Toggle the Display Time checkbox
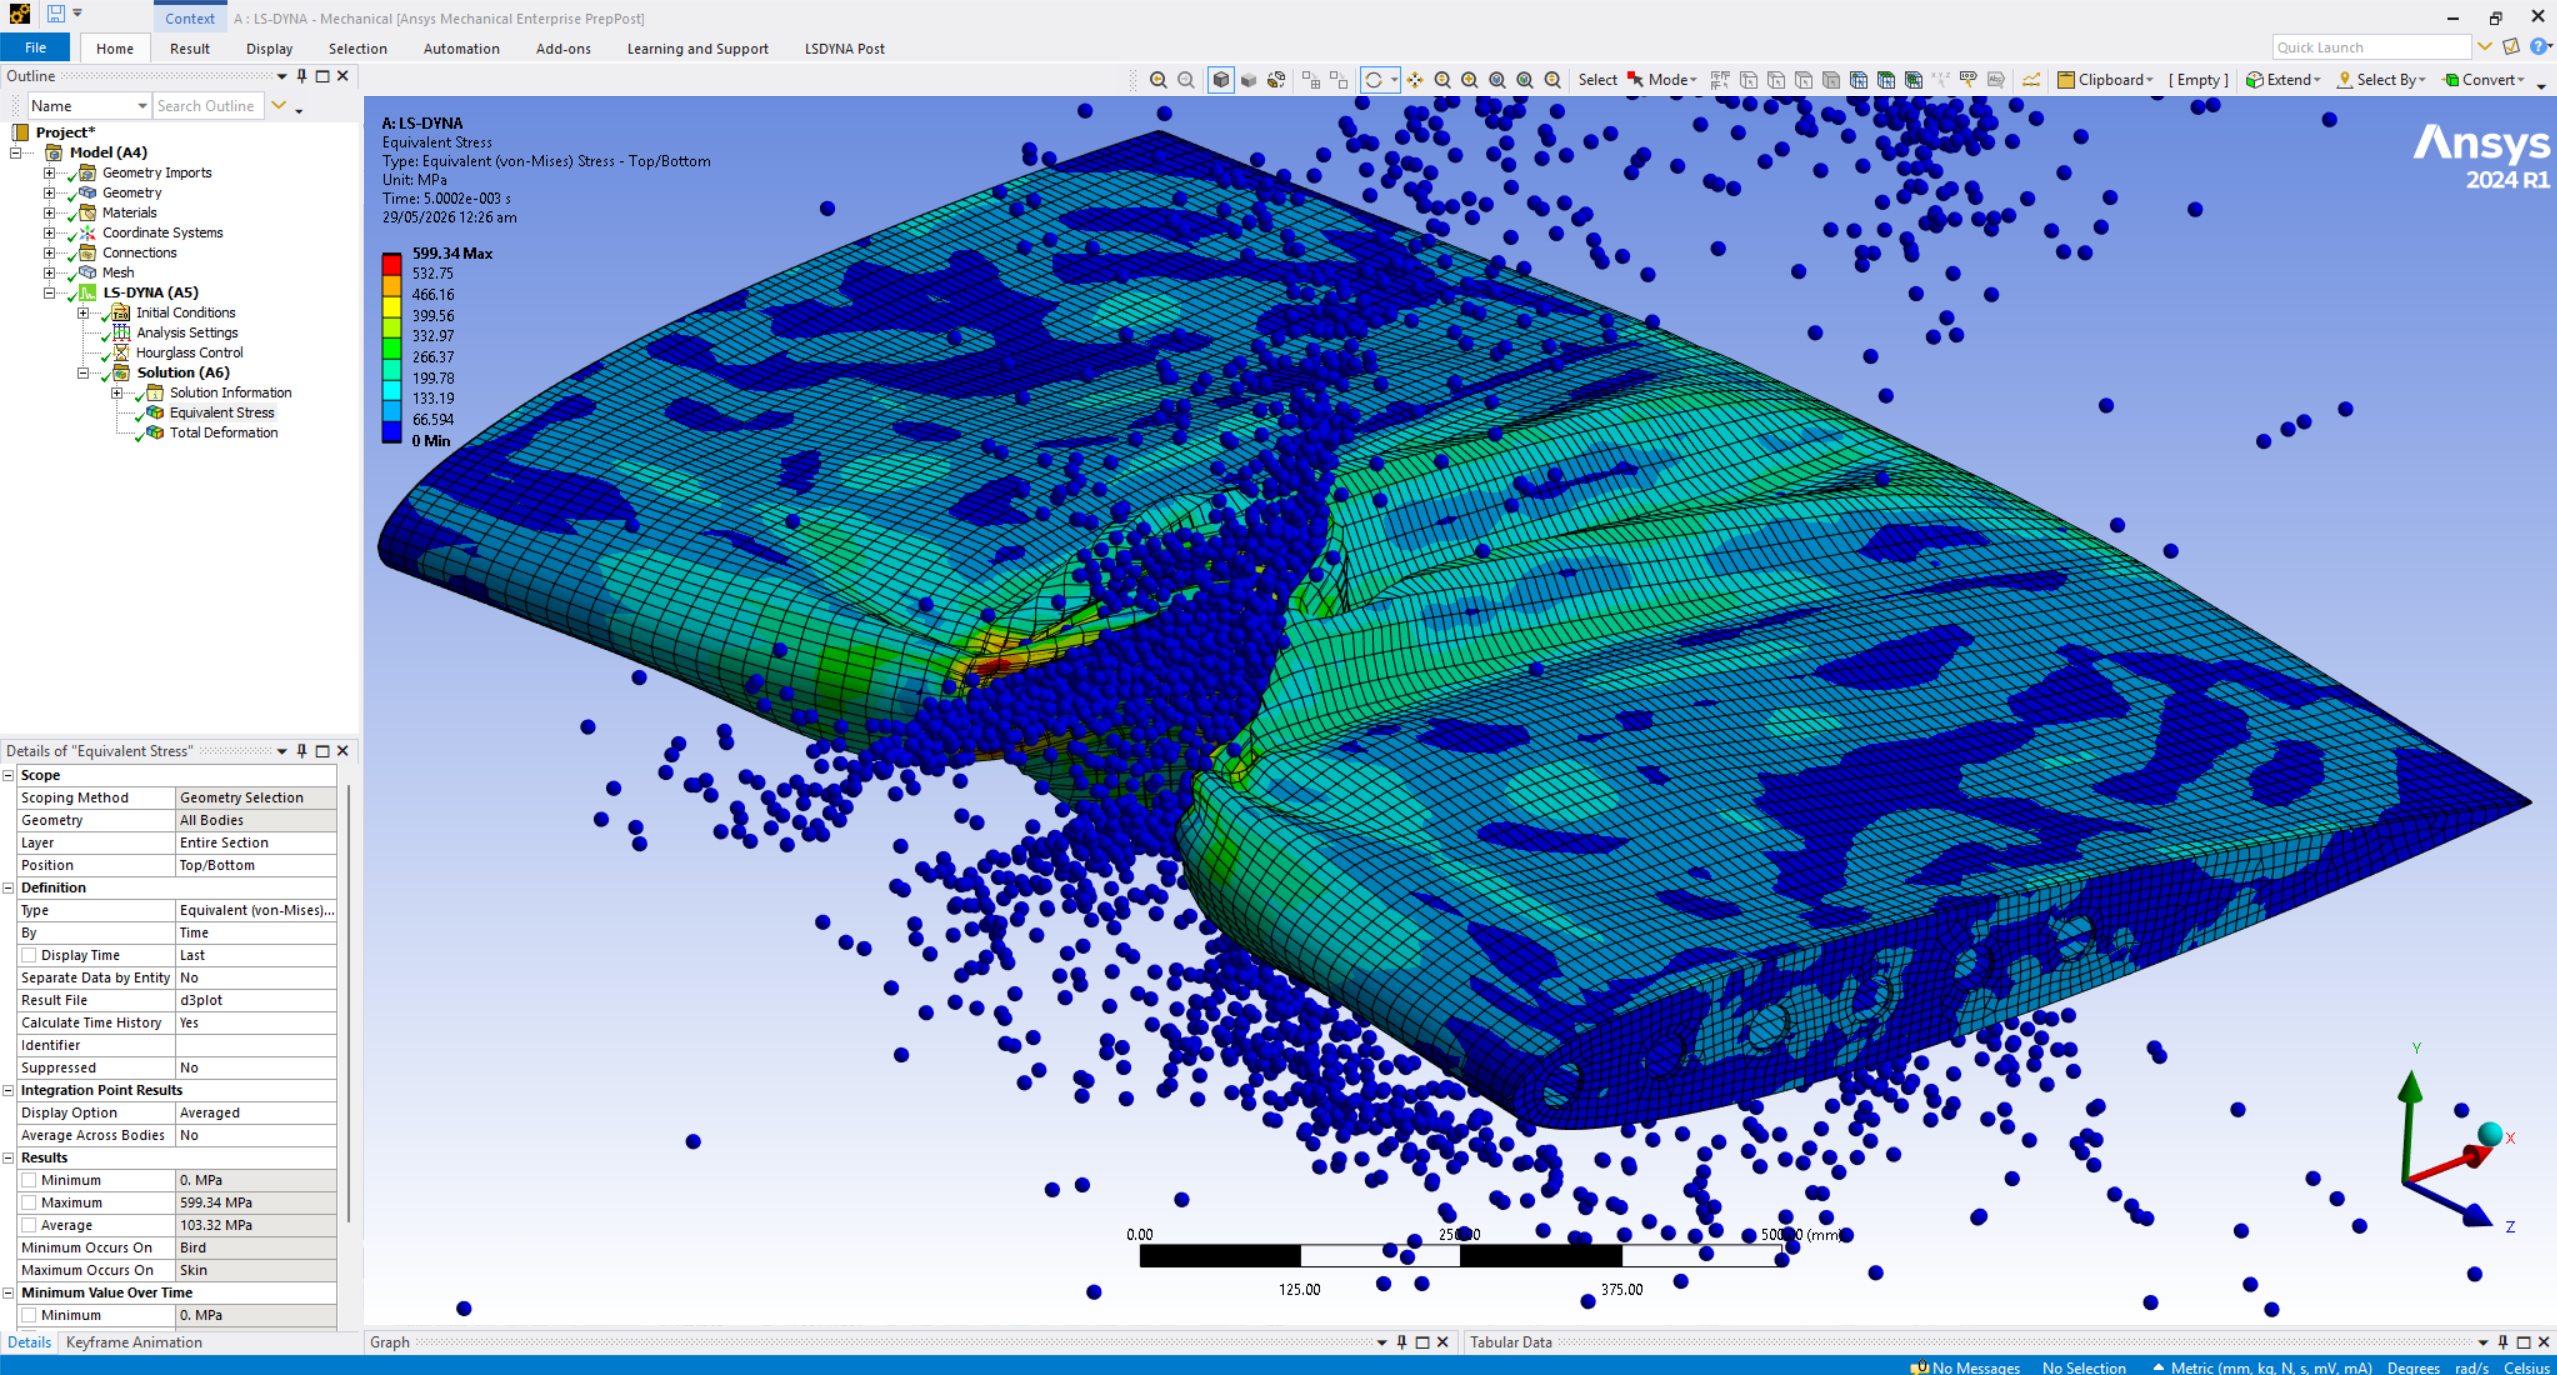Viewport: 2557px width, 1375px height. tap(29, 955)
